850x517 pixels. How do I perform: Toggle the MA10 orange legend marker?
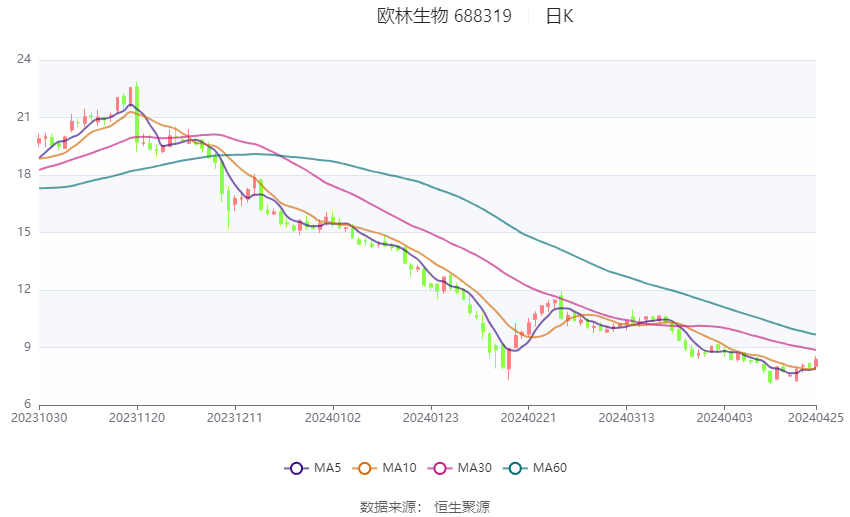364,468
